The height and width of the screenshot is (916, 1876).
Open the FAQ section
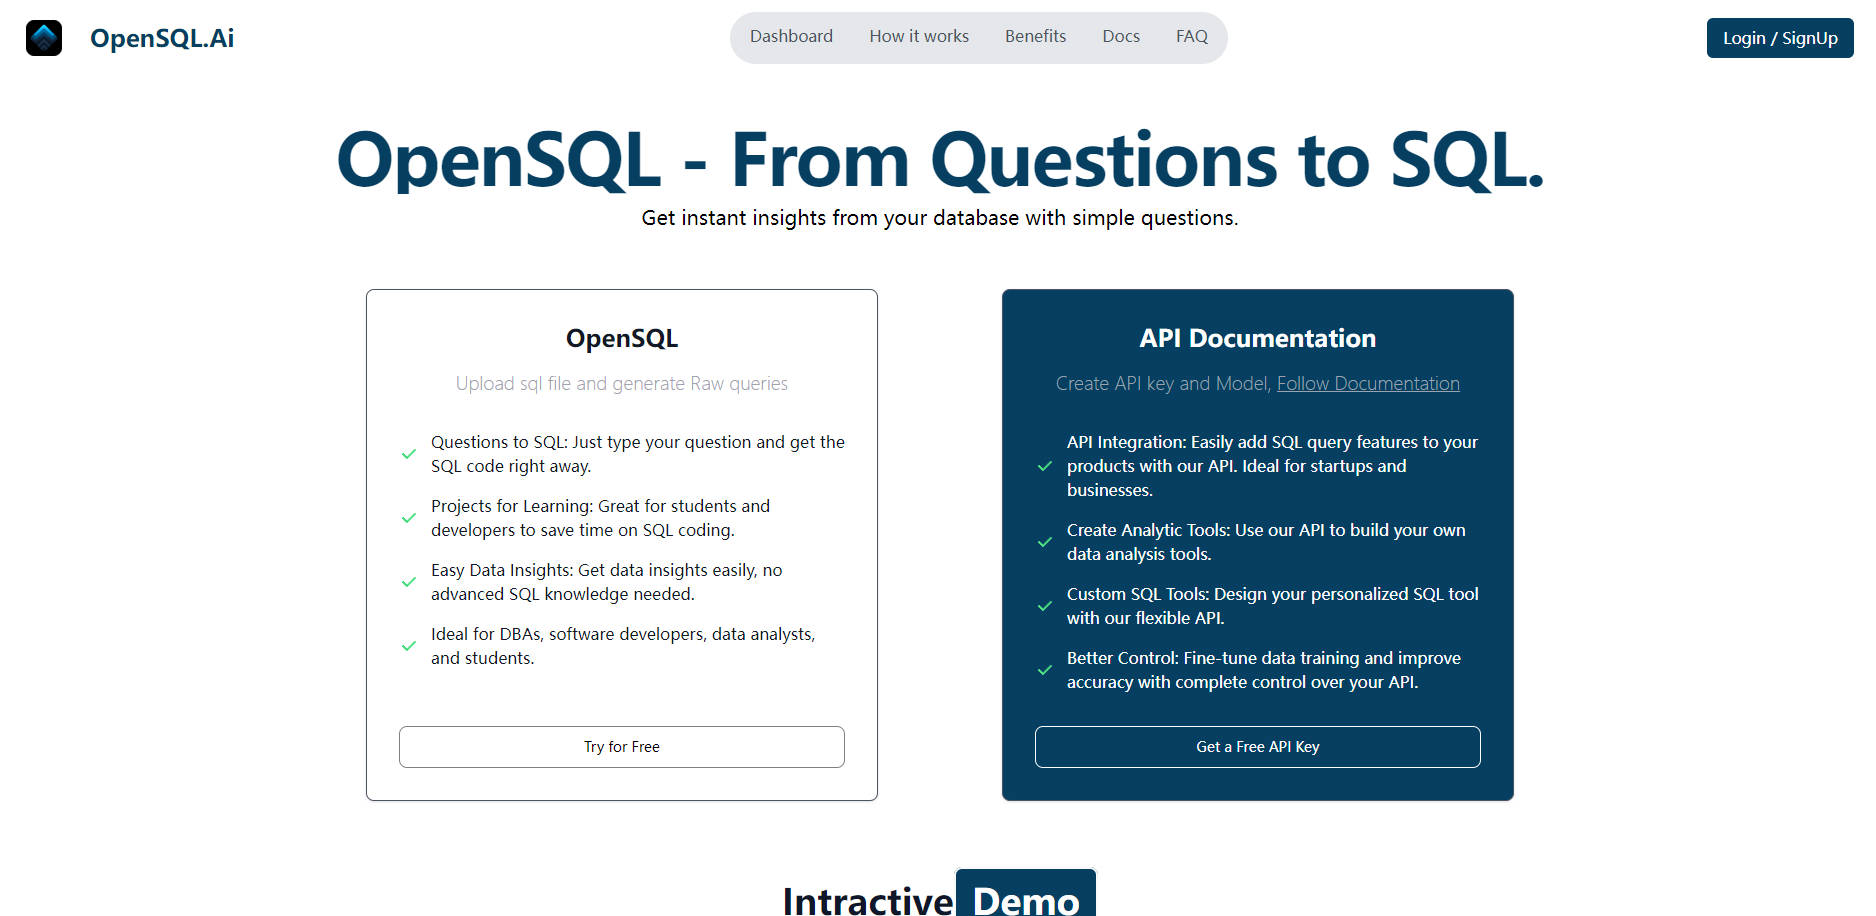[x=1191, y=36]
